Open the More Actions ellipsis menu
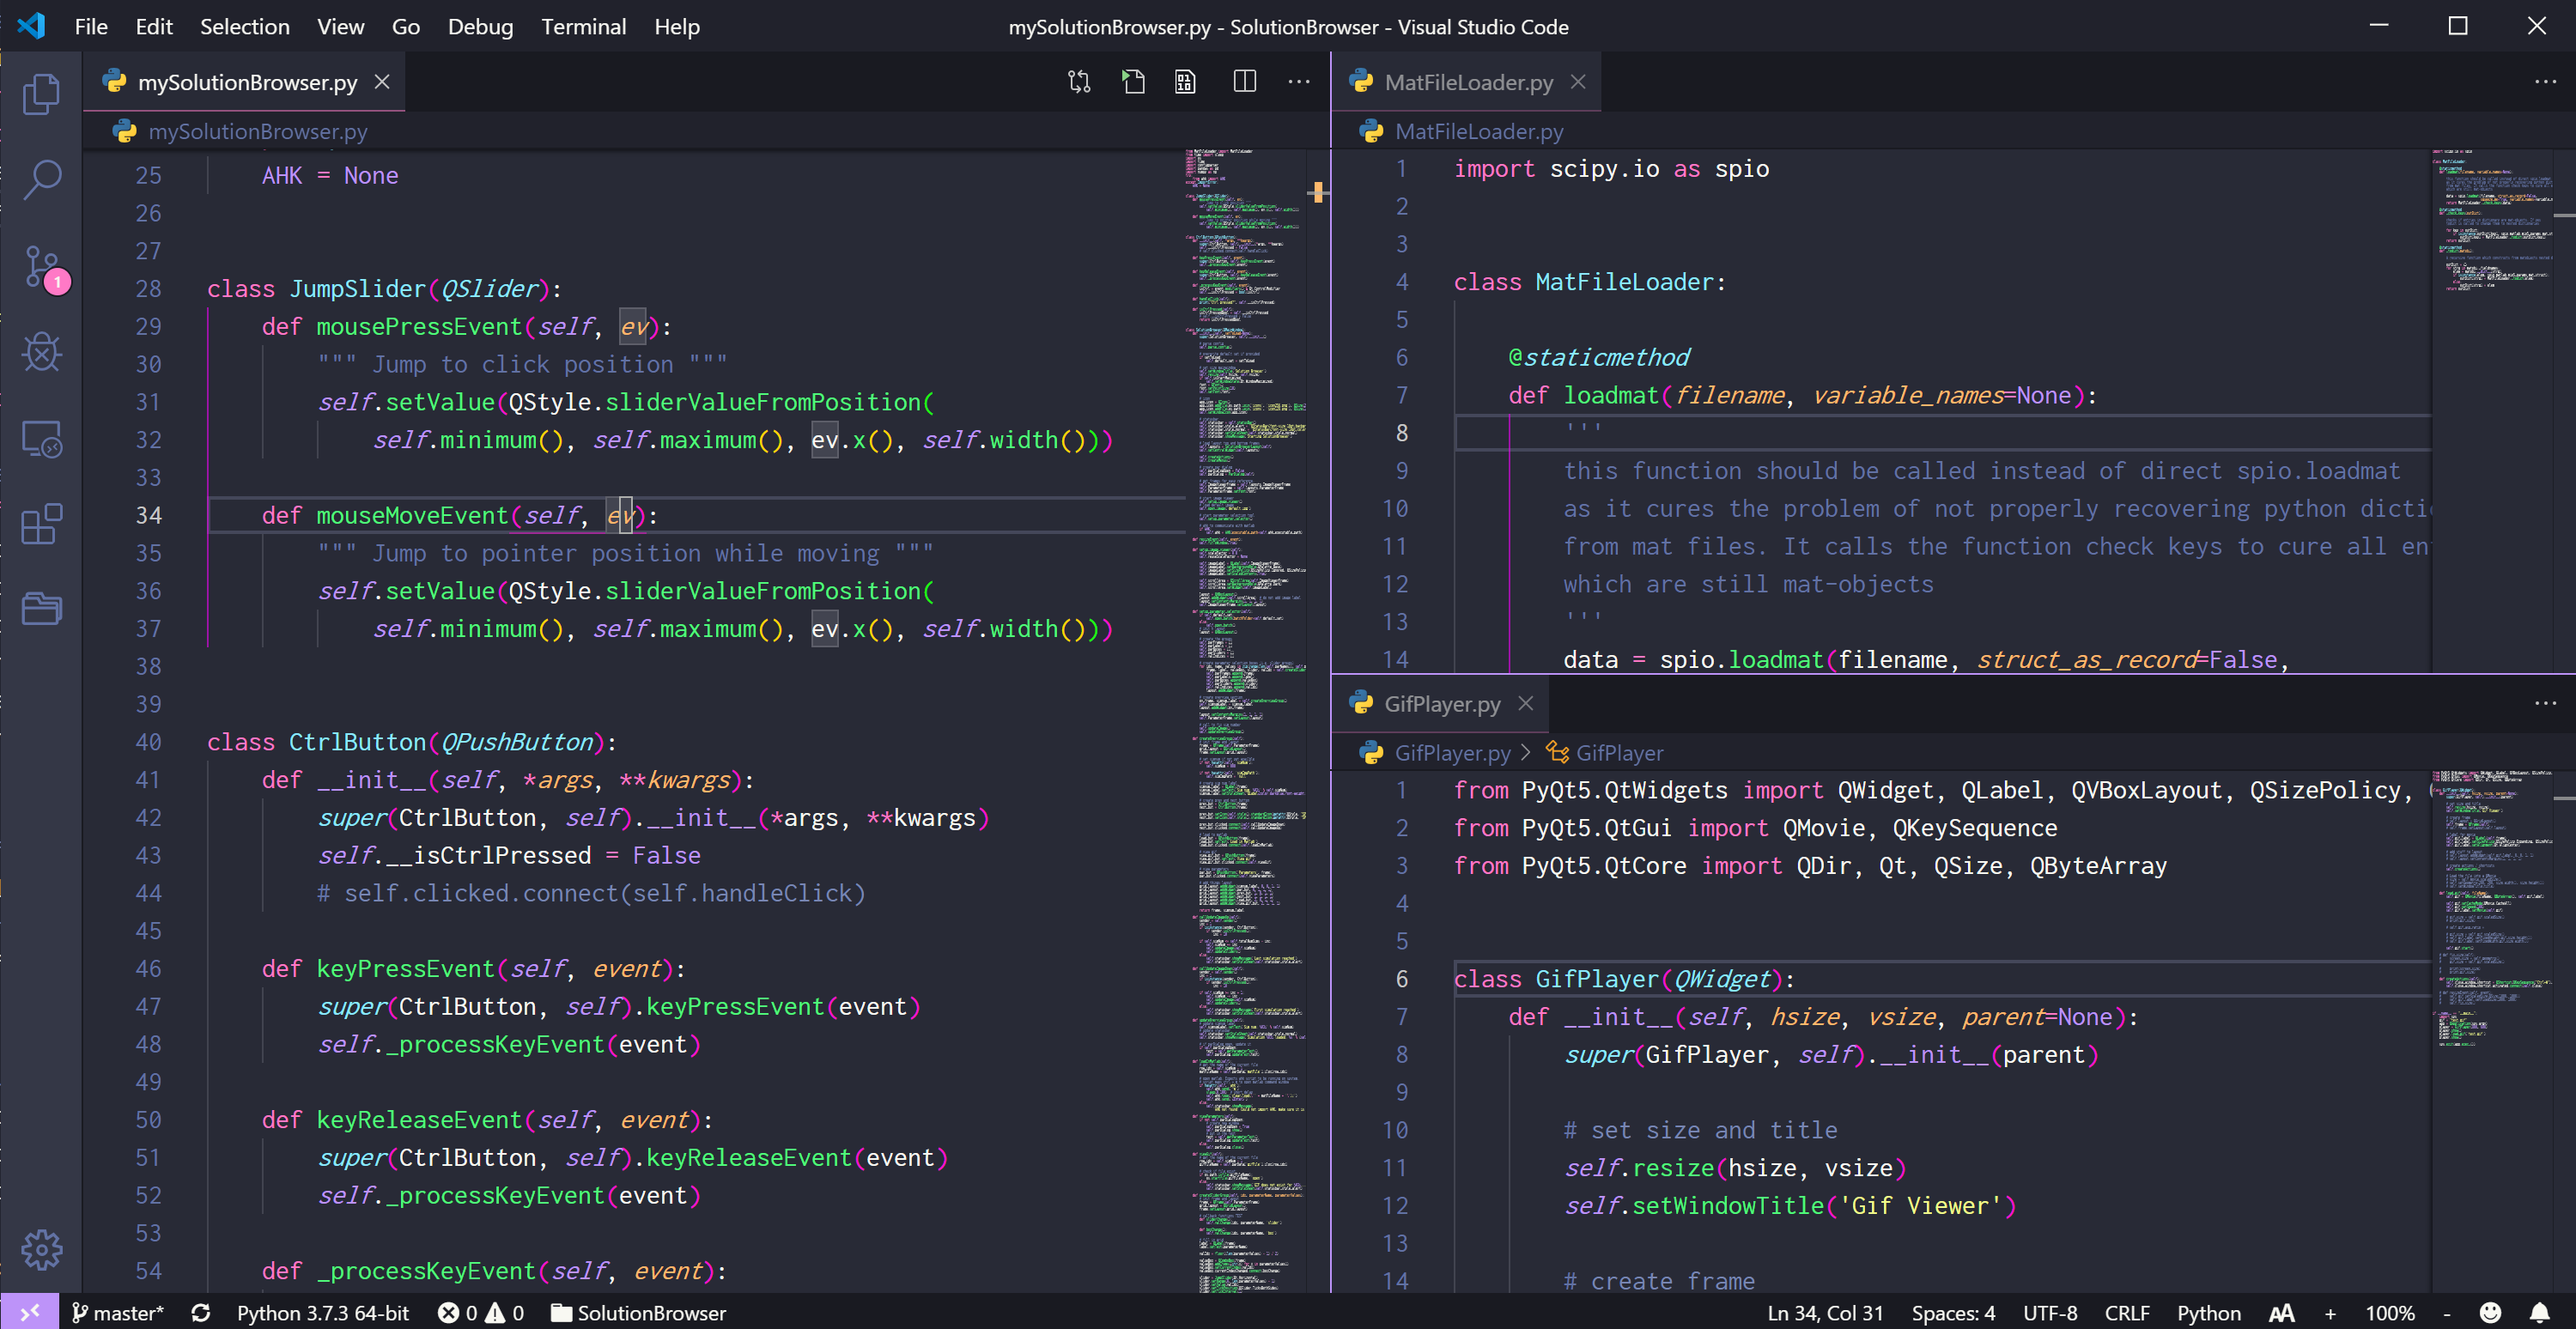2576x1329 pixels. (x=1298, y=82)
